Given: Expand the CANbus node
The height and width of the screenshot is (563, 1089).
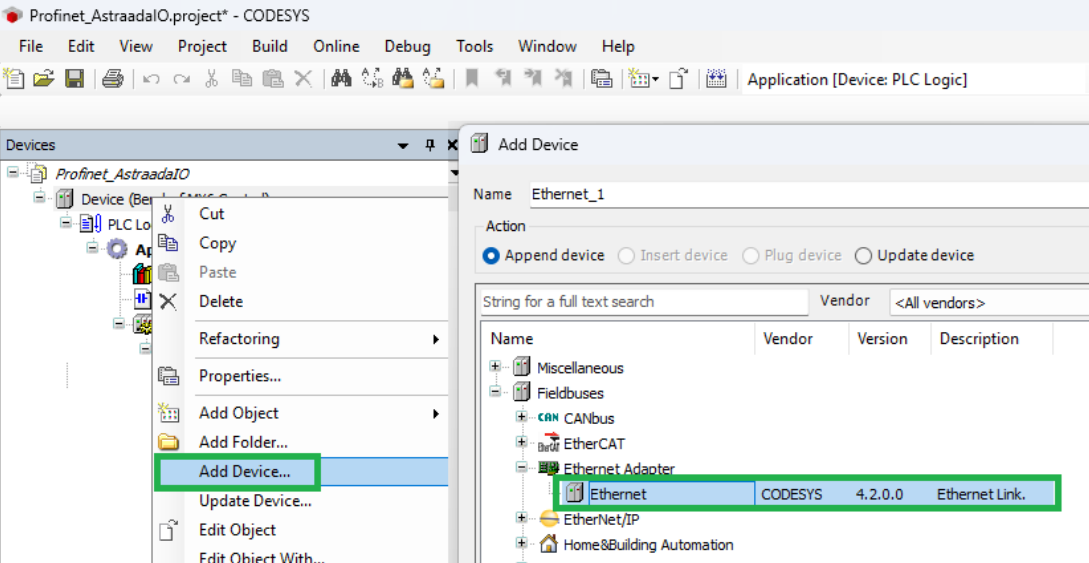Looking at the screenshot, I should pos(522,417).
